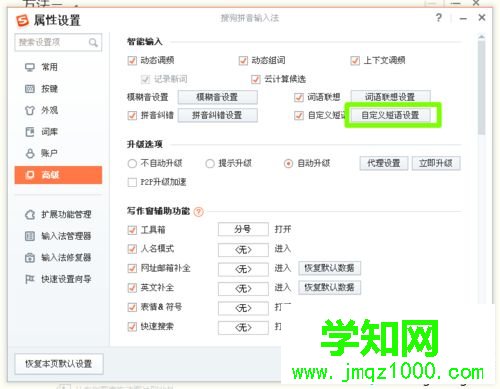Toggle 动态调频 checkbox
Viewport: 500px width, 389px height.
point(132,61)
